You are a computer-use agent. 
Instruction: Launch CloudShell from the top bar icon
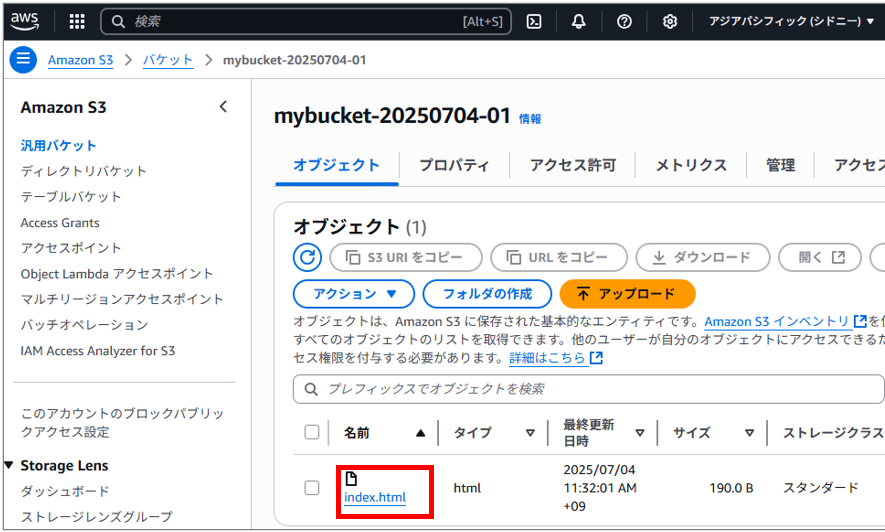[534, 21]
